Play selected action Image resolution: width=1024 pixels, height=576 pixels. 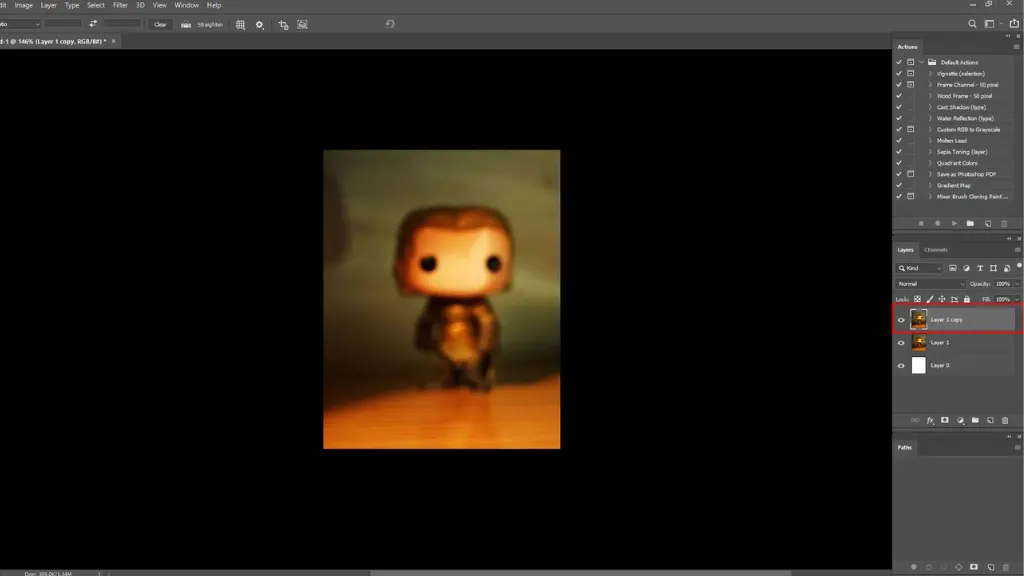click(954, 223)
